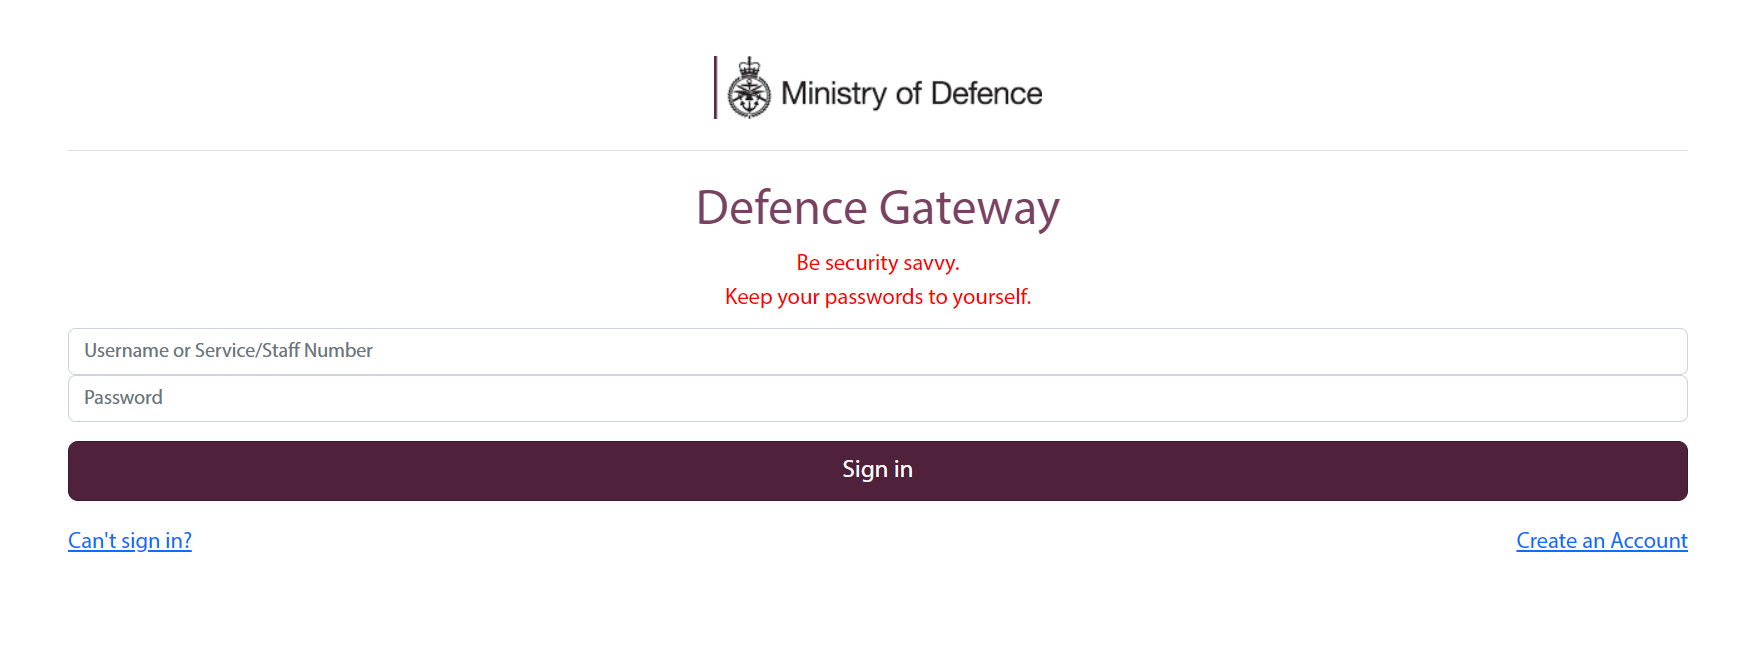Click the word Gateway in the page title
The width and height of the screenshot is (1756, 669).
[969, 208]
